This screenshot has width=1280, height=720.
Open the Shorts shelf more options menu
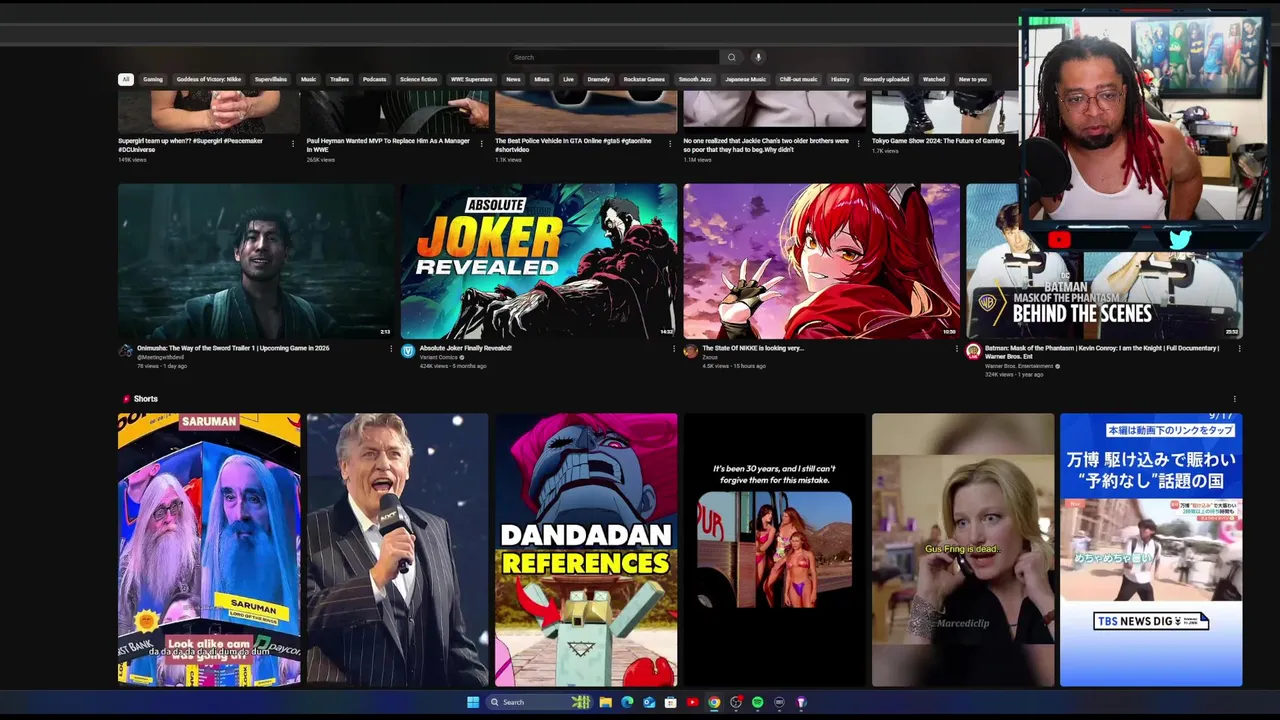pos(1235,399)
